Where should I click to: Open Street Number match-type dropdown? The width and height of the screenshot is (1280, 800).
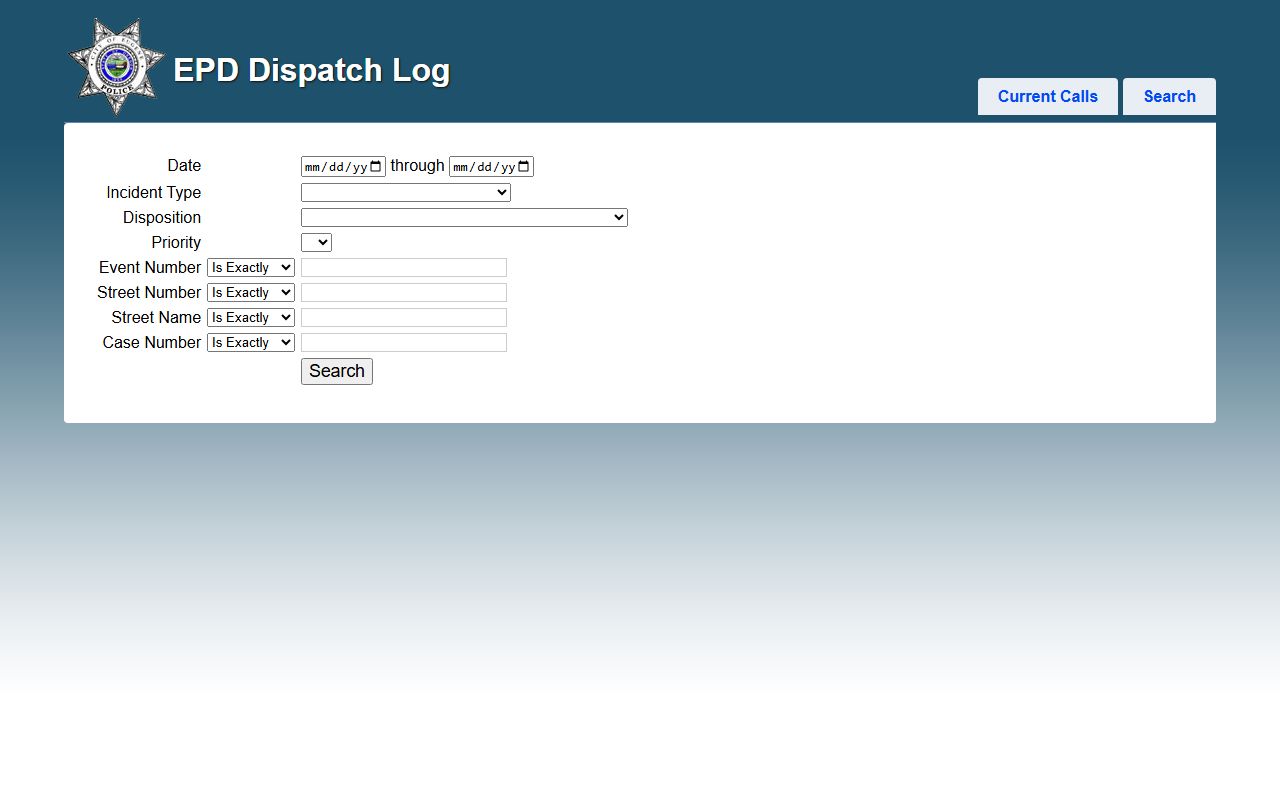(x=251, y=292)
